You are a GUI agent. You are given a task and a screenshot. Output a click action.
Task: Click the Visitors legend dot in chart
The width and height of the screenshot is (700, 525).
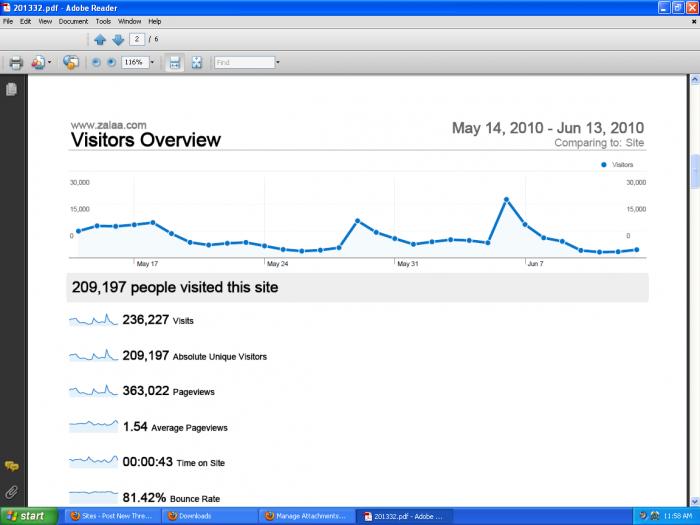coord(604,165)
